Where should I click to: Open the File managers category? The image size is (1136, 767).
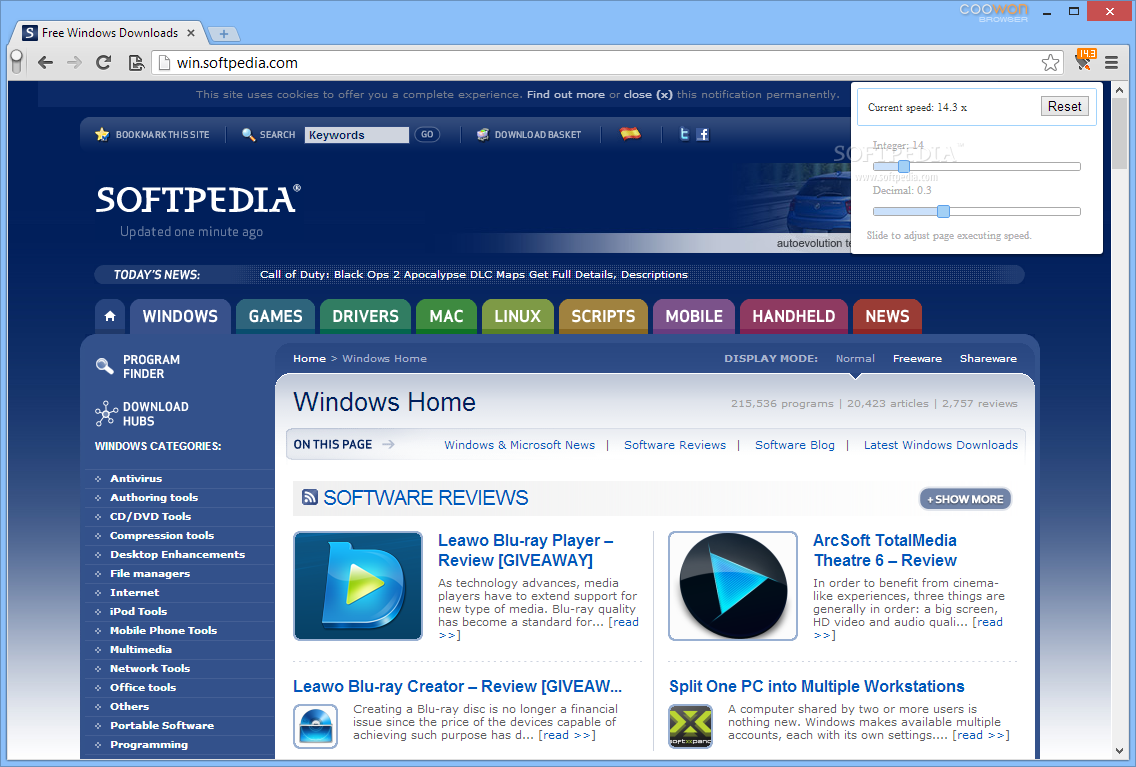coord(150,574)
